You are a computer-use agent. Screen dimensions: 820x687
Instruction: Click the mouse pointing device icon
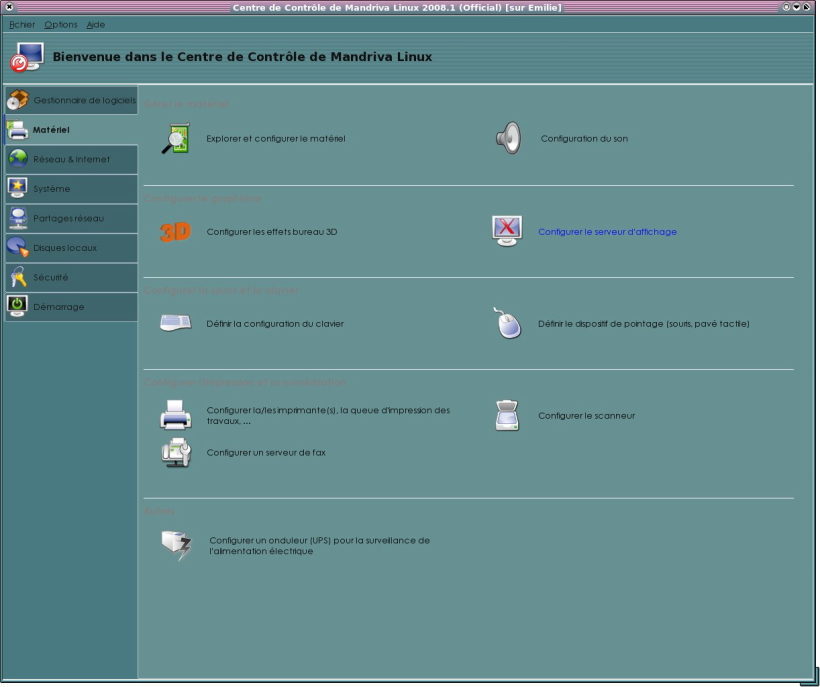tap(507, 323)
